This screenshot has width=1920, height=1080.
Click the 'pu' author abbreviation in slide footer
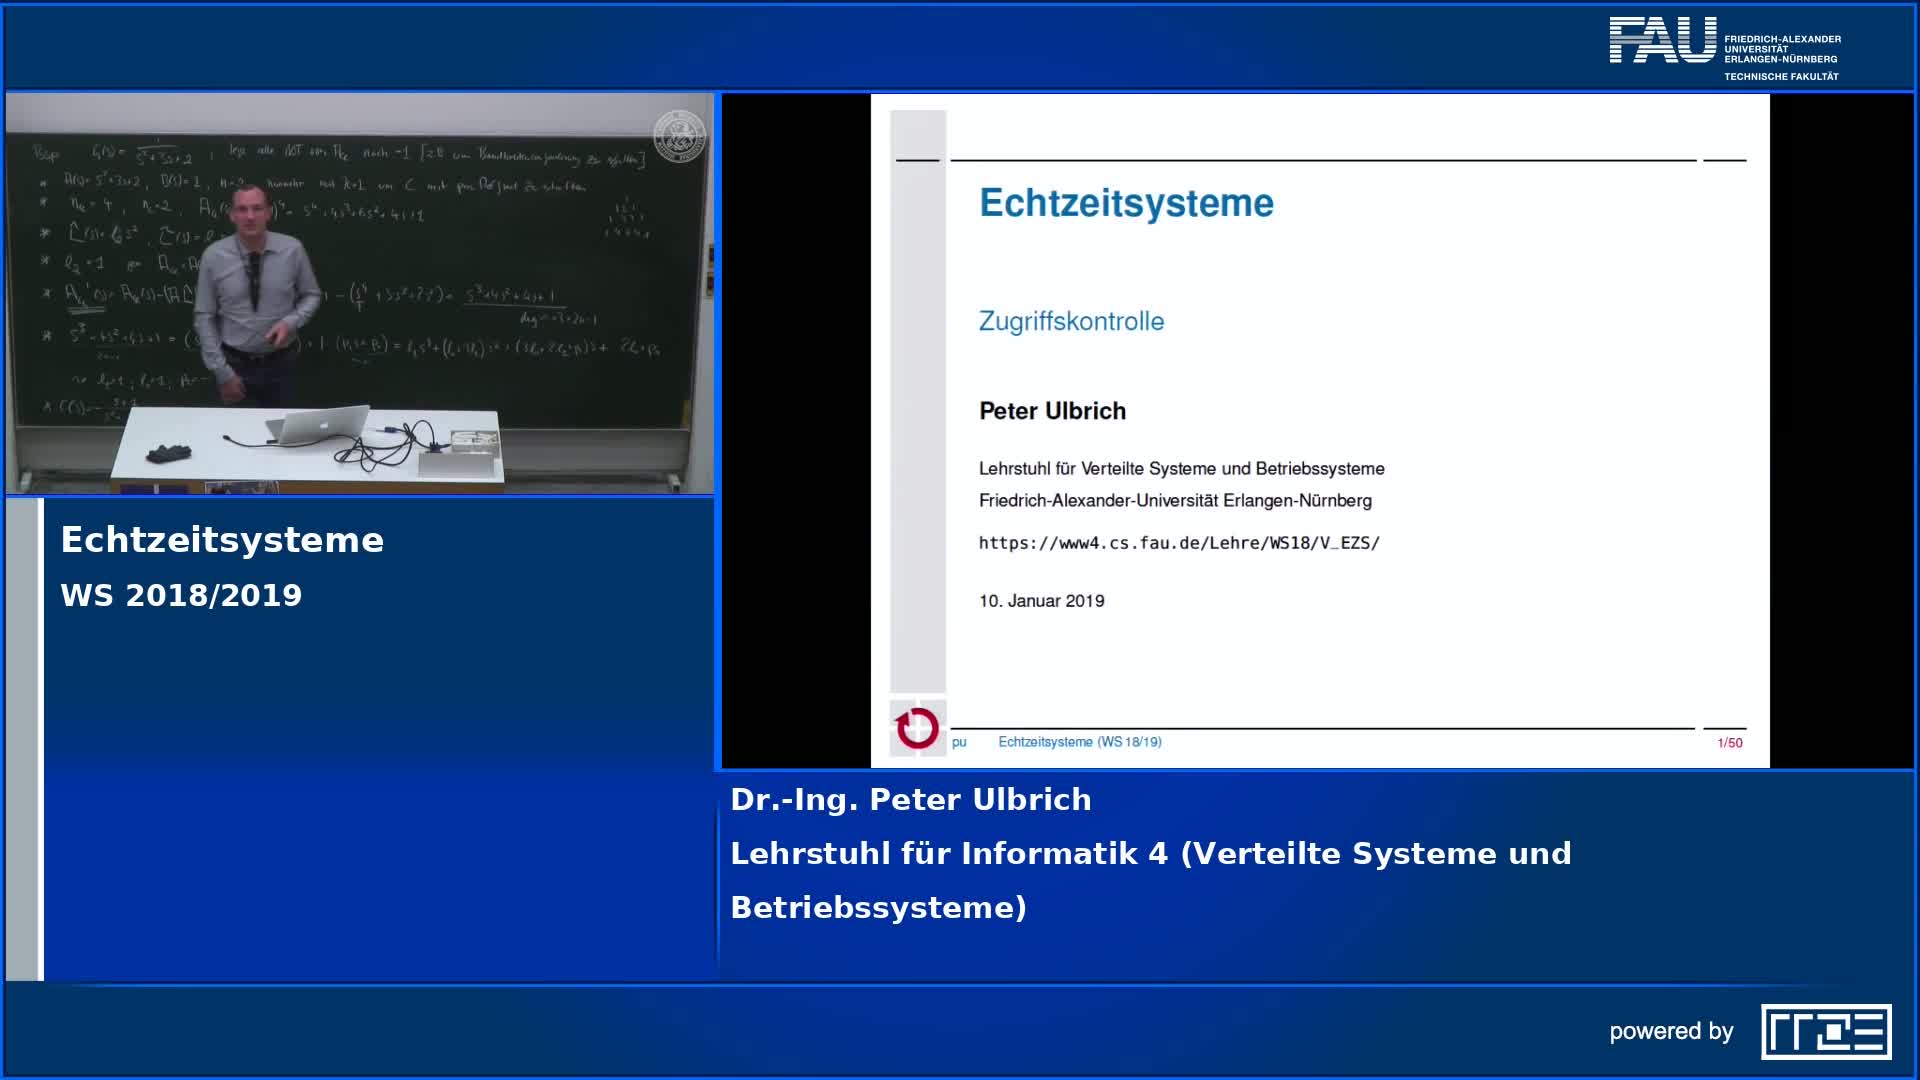959,742
